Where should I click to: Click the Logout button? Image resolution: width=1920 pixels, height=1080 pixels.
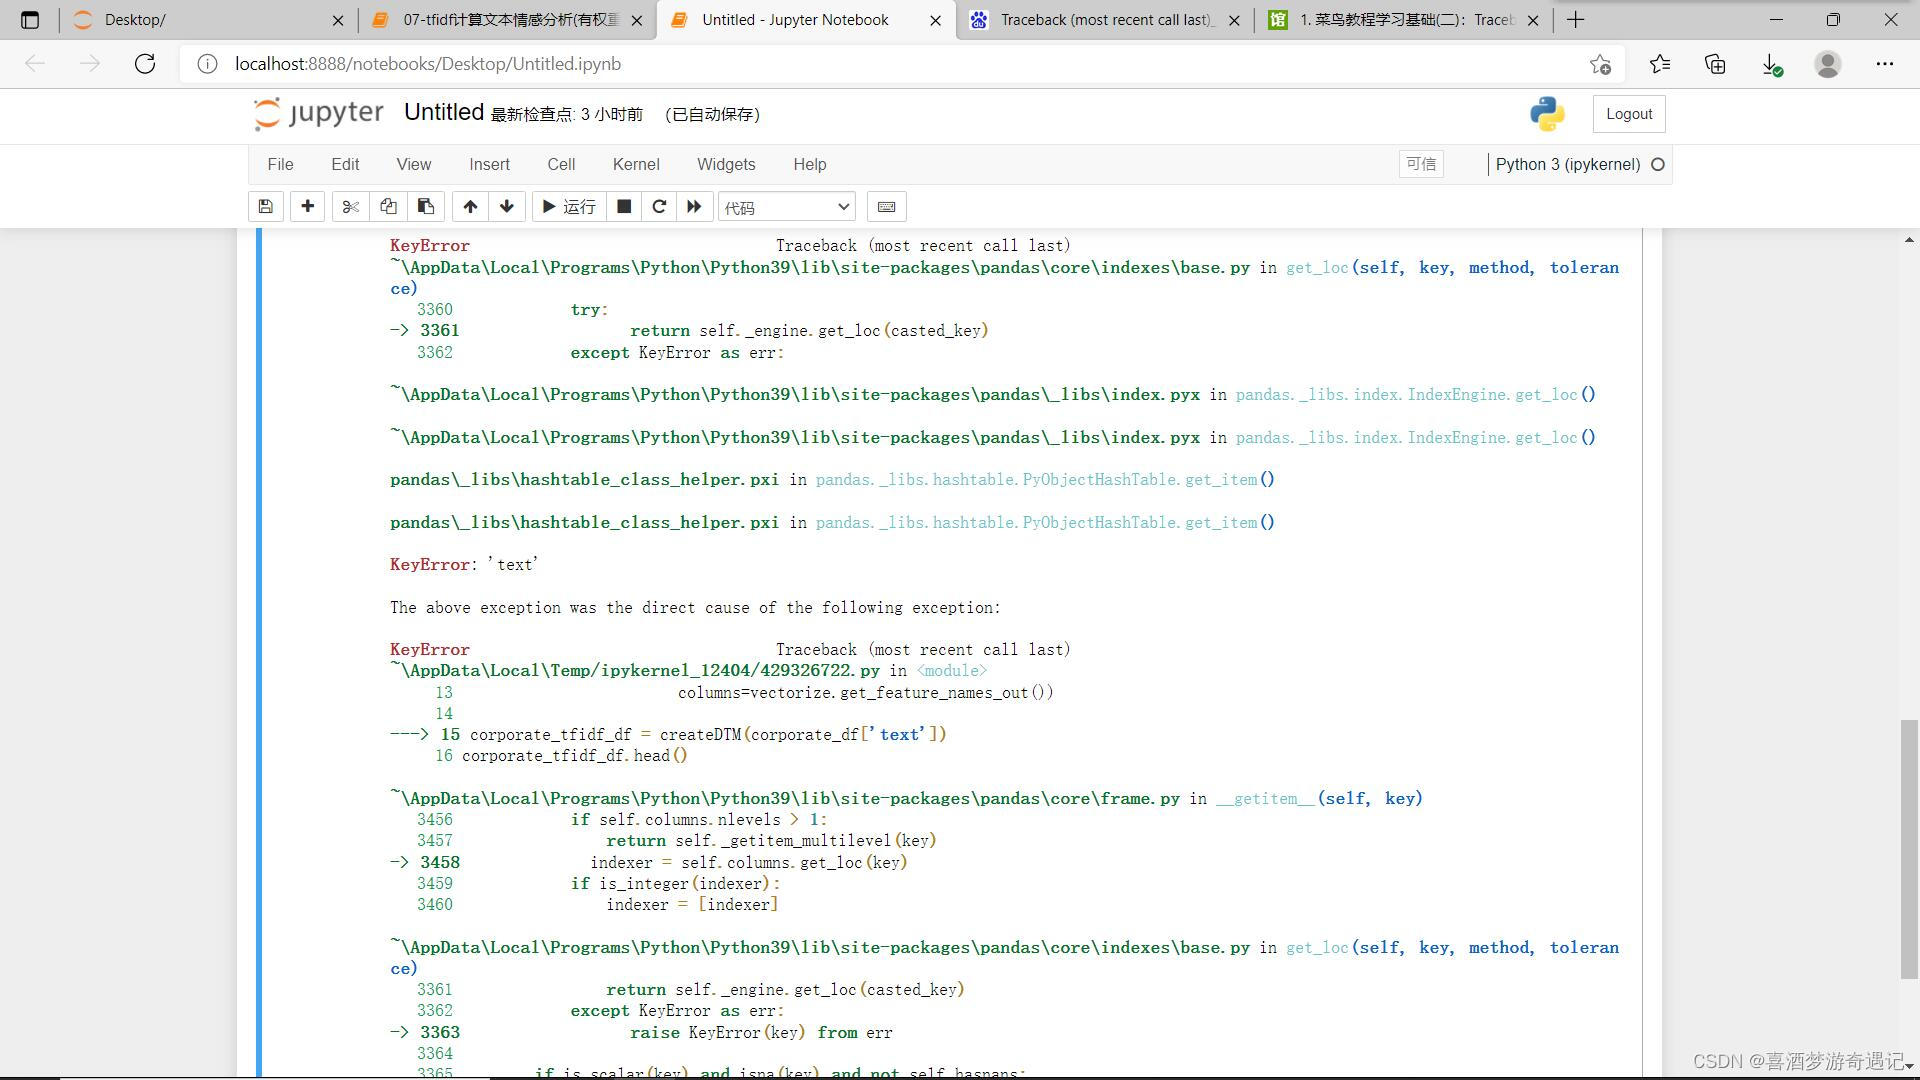click(x=1628, y=114)
